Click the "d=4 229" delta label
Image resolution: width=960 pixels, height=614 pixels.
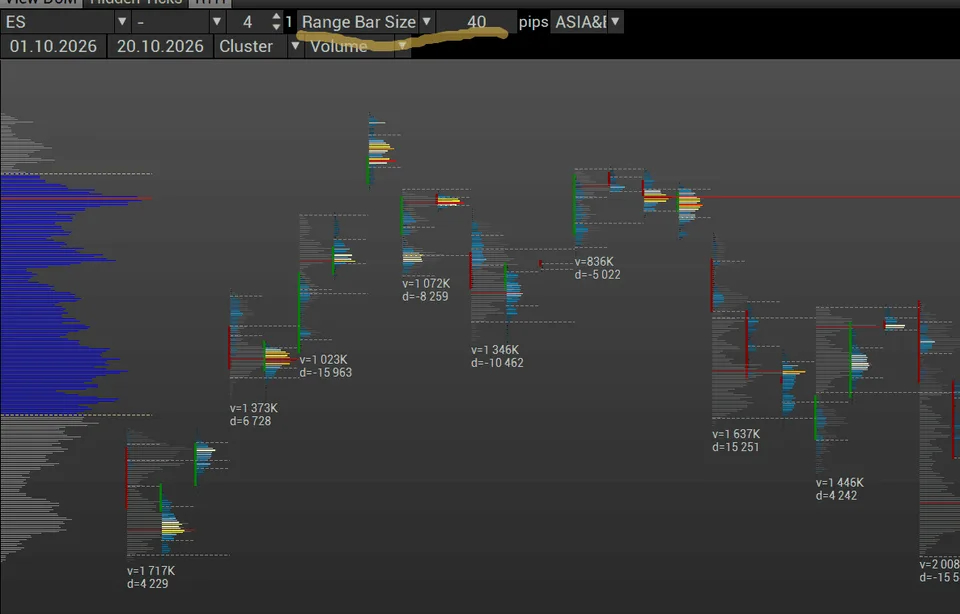click(148, 583)
